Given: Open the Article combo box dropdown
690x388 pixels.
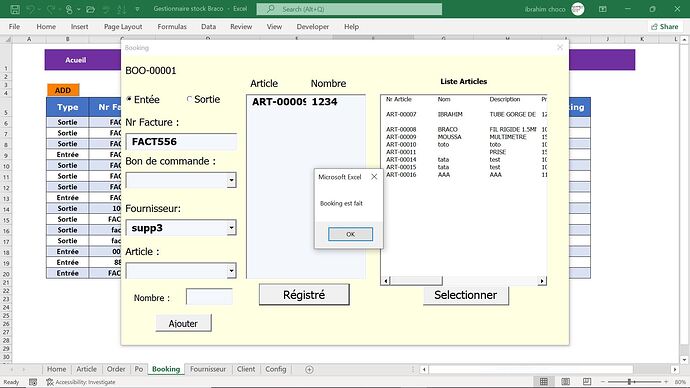Looking at the screenshot, I should (x=231, y=271).
